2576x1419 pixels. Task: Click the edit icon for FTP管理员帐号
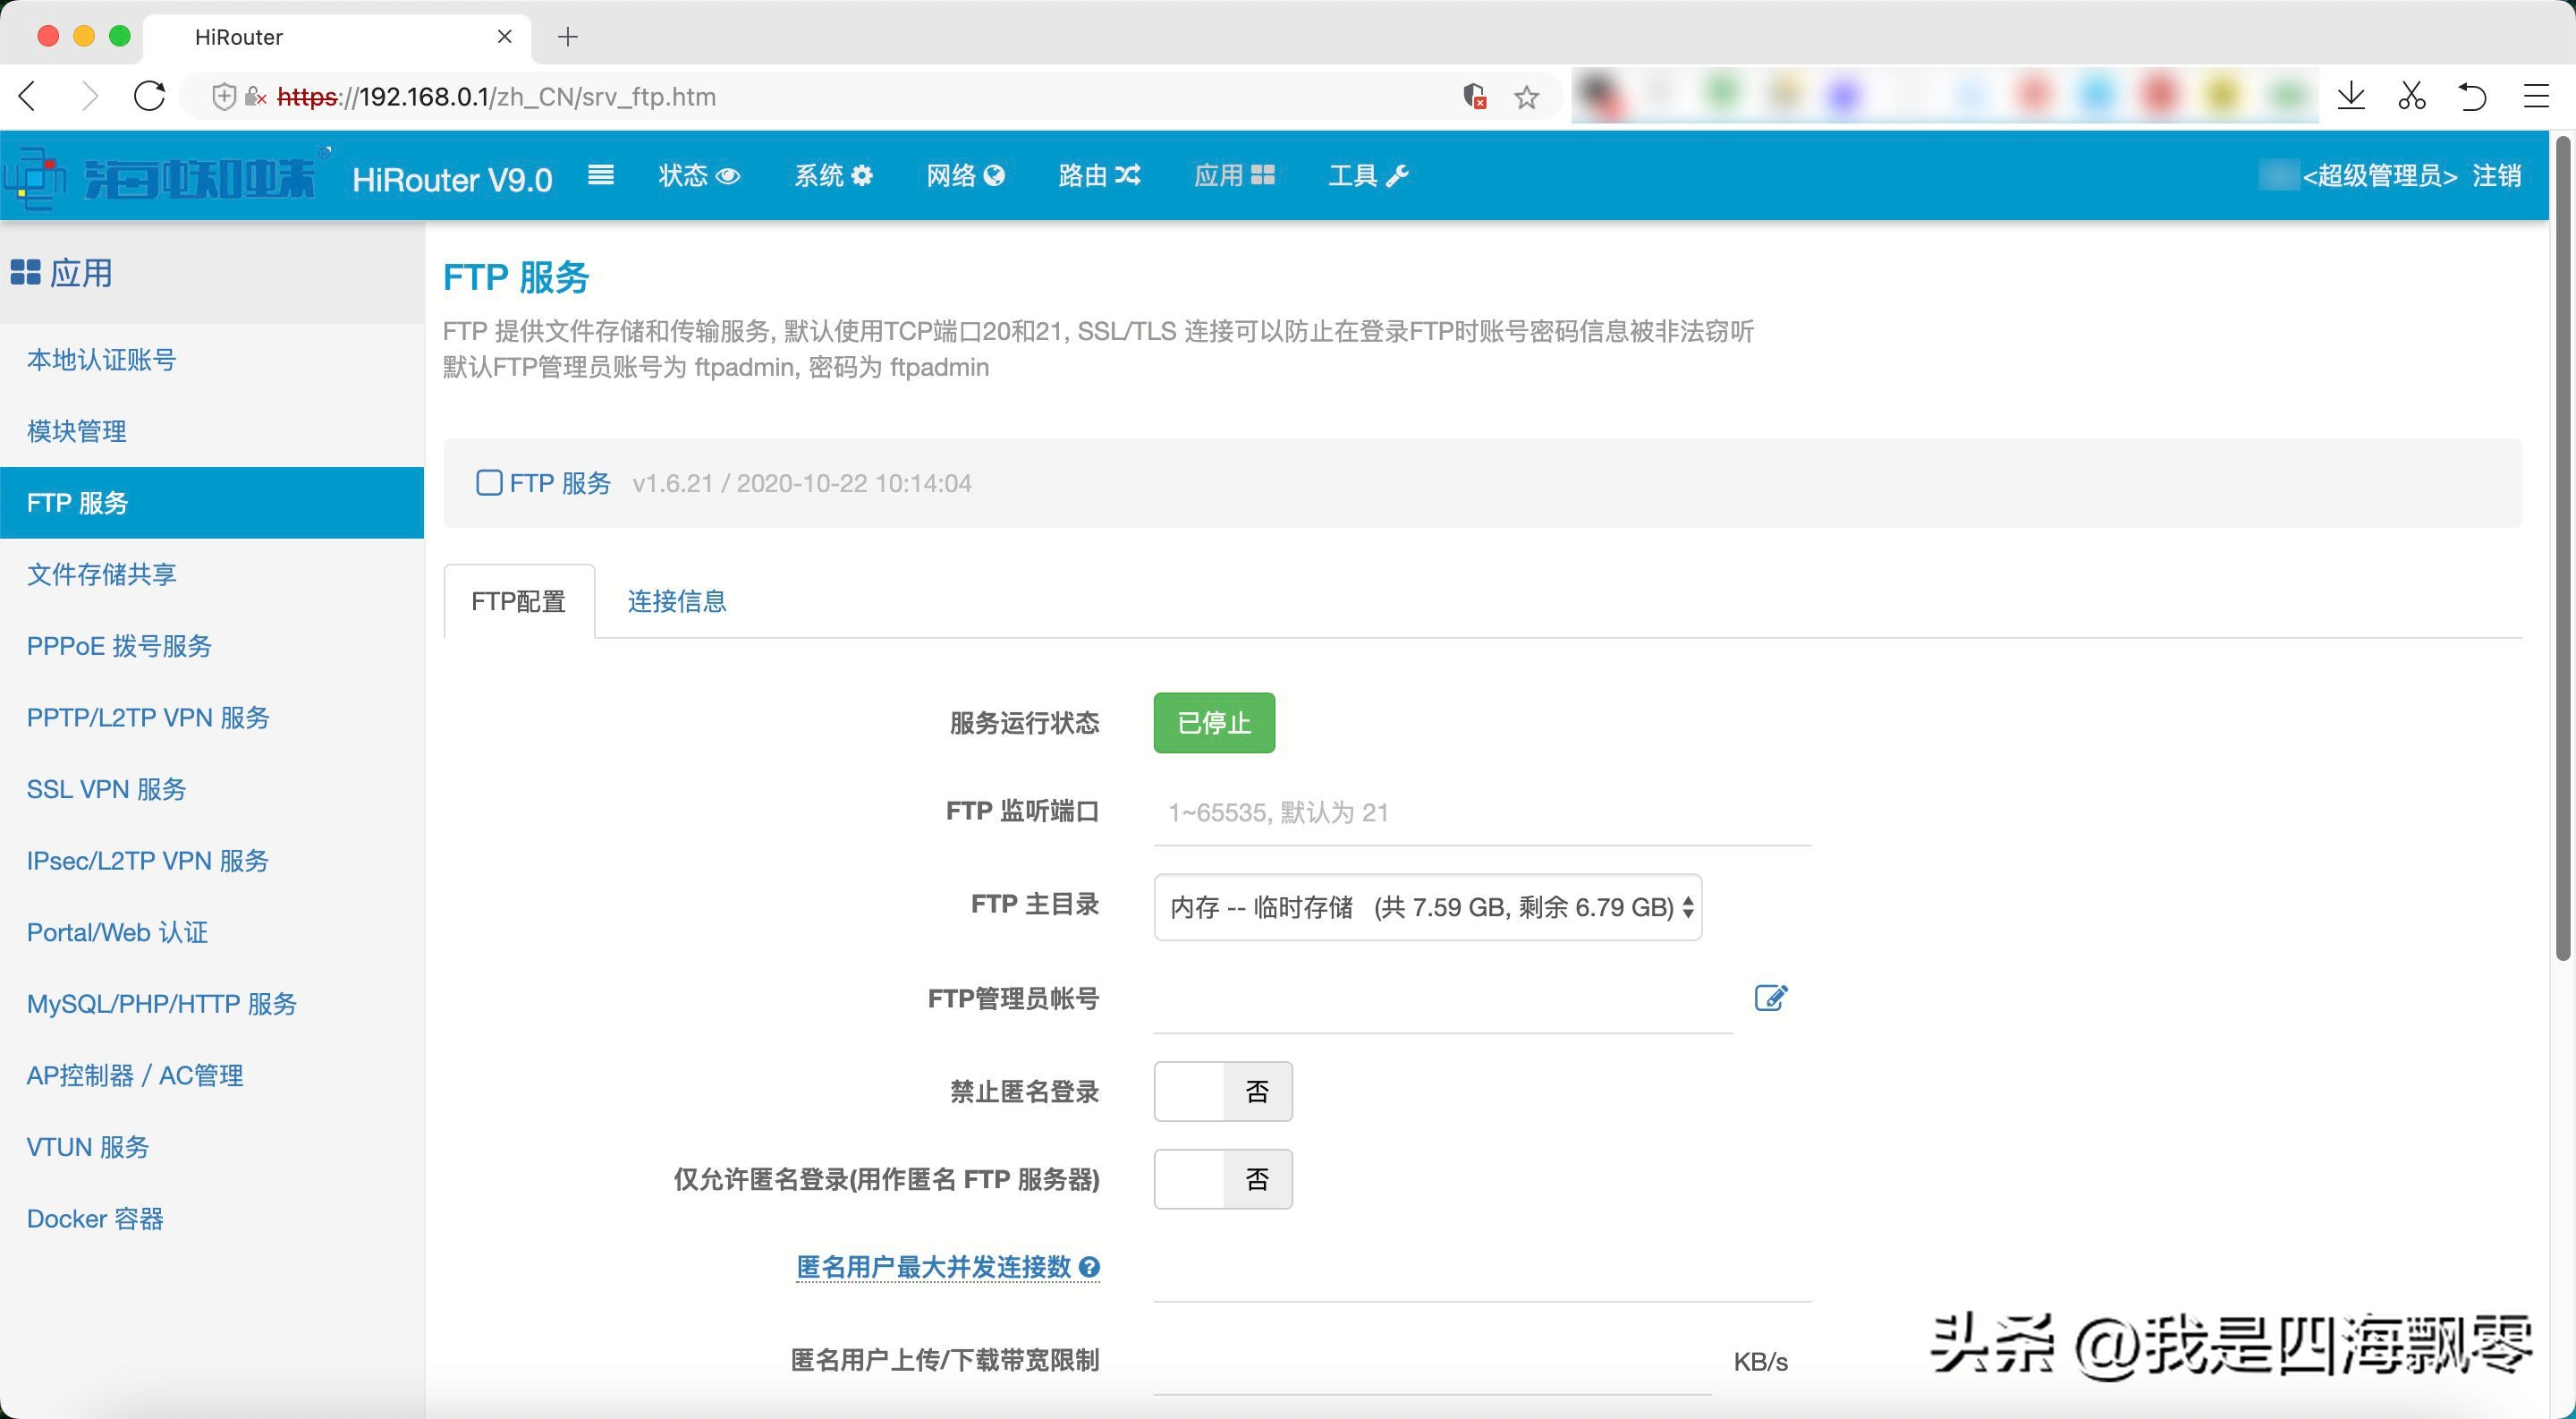[x=1770, y=997]
